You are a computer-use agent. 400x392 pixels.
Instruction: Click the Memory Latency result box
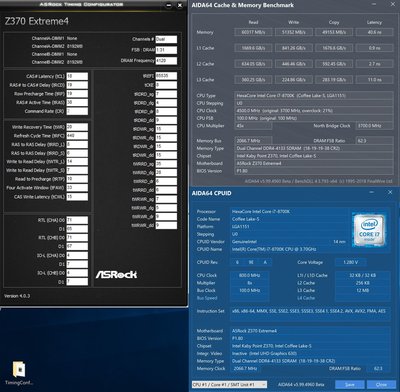[x=374, y=32]
